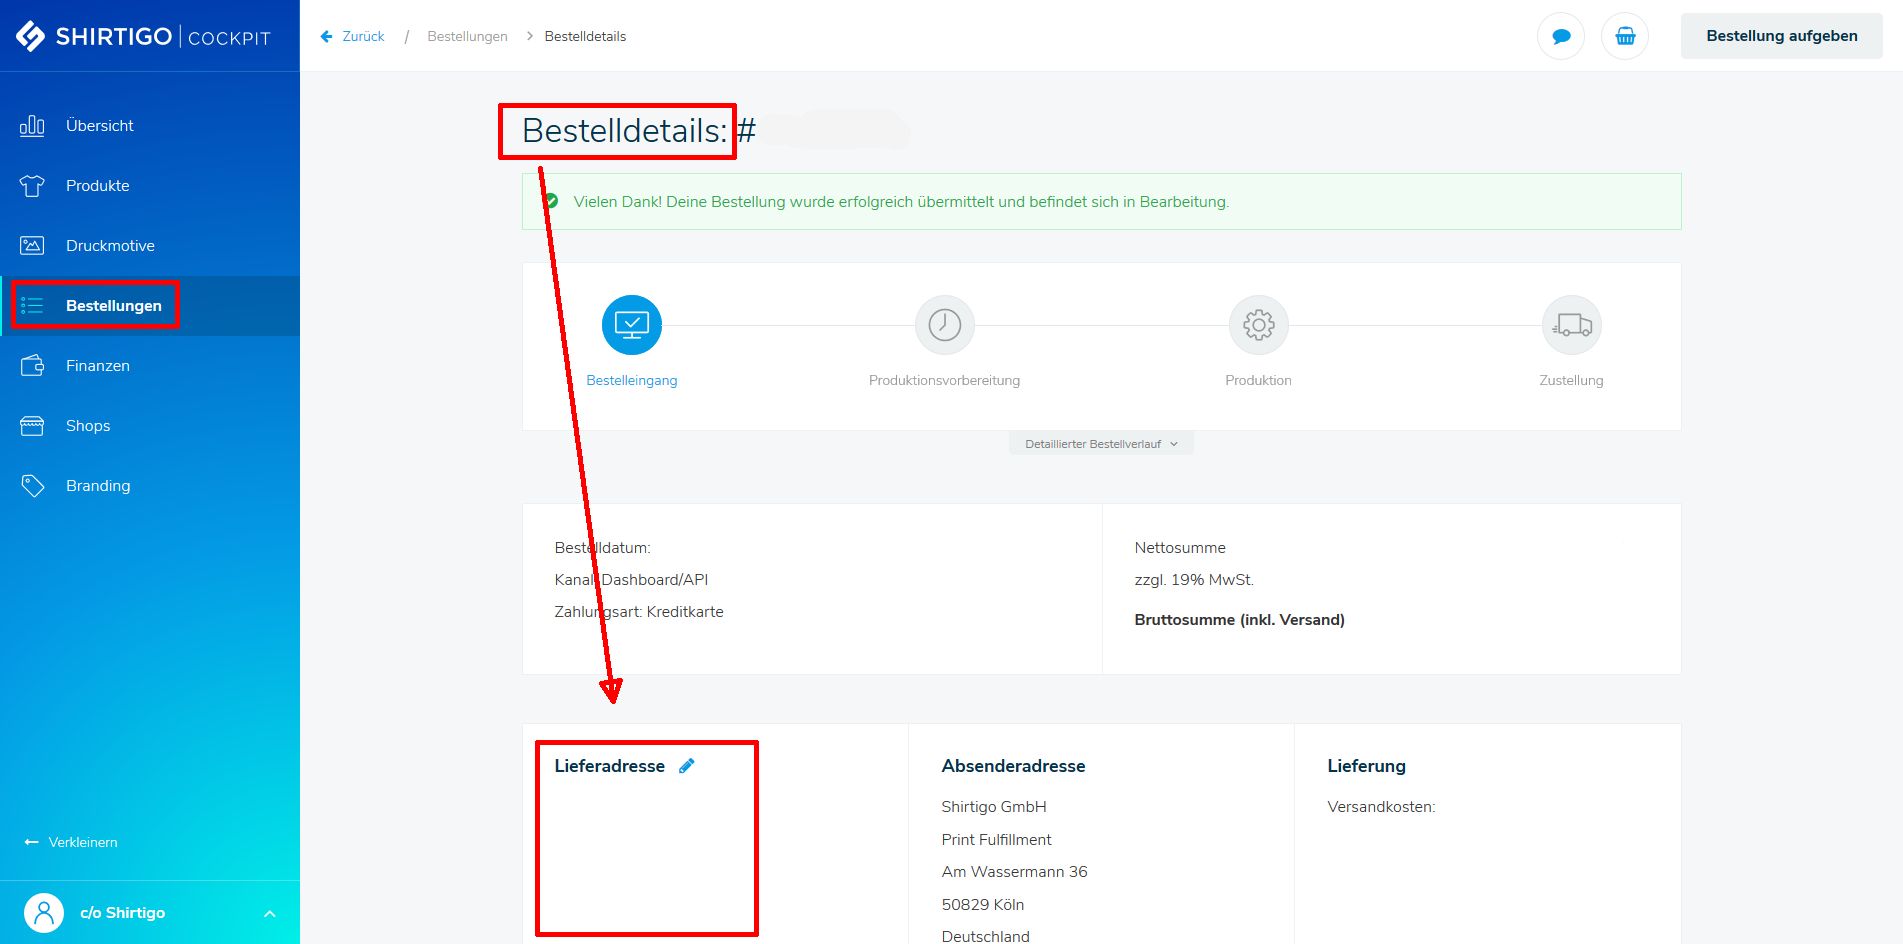Click the Shirtigo Cockpit logo
Screen dimensions: 1903x944
(143, 36)
